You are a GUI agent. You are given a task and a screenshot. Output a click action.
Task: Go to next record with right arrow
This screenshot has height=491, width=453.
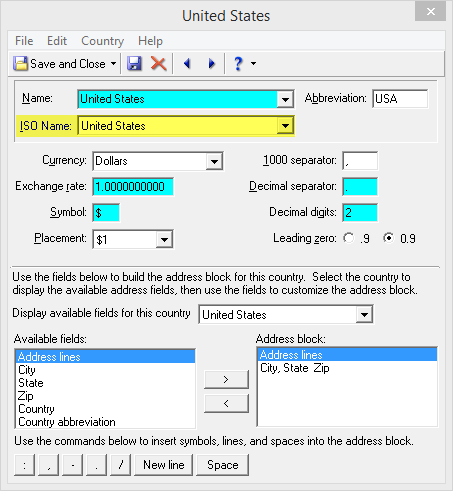coord(211,63)
